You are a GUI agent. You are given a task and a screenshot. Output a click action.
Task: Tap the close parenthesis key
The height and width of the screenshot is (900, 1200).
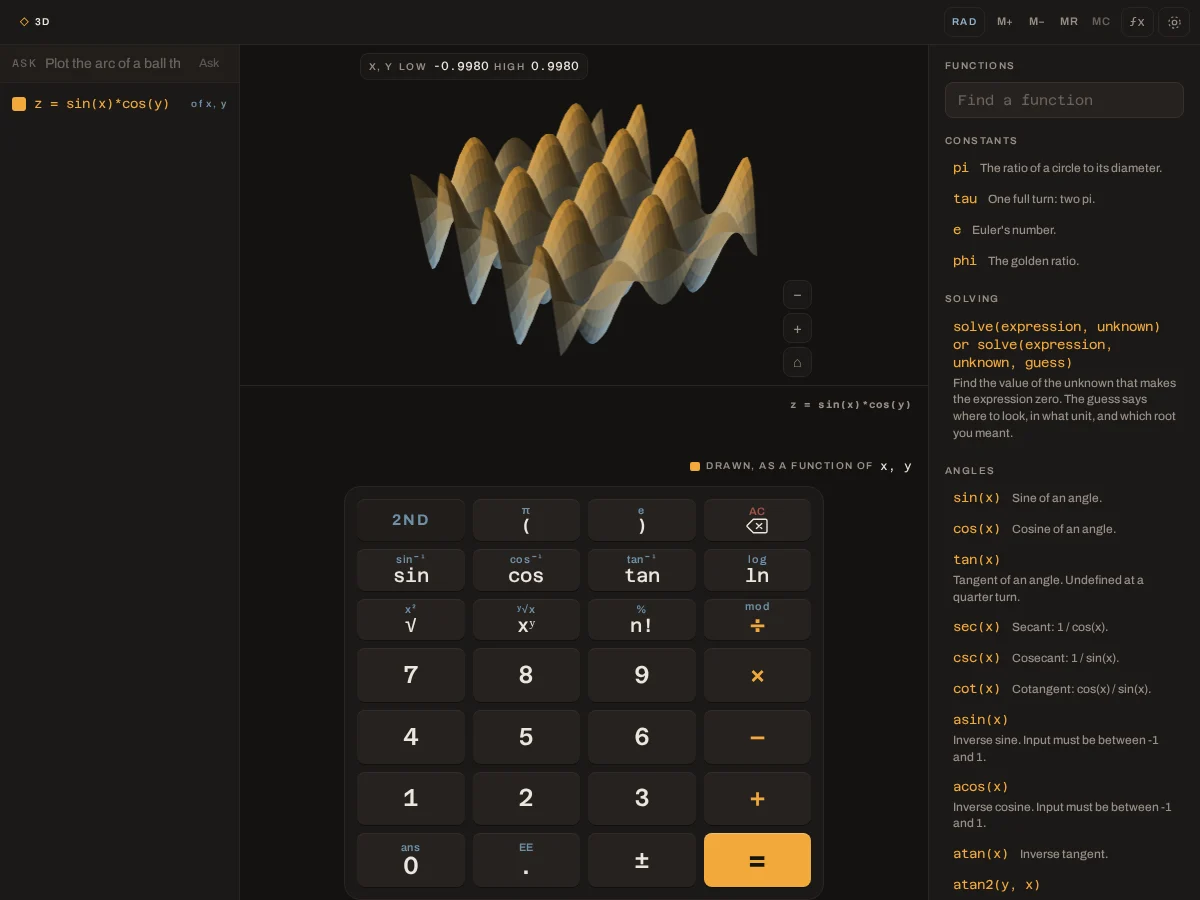pyautogui.click(x=642, y=520)
